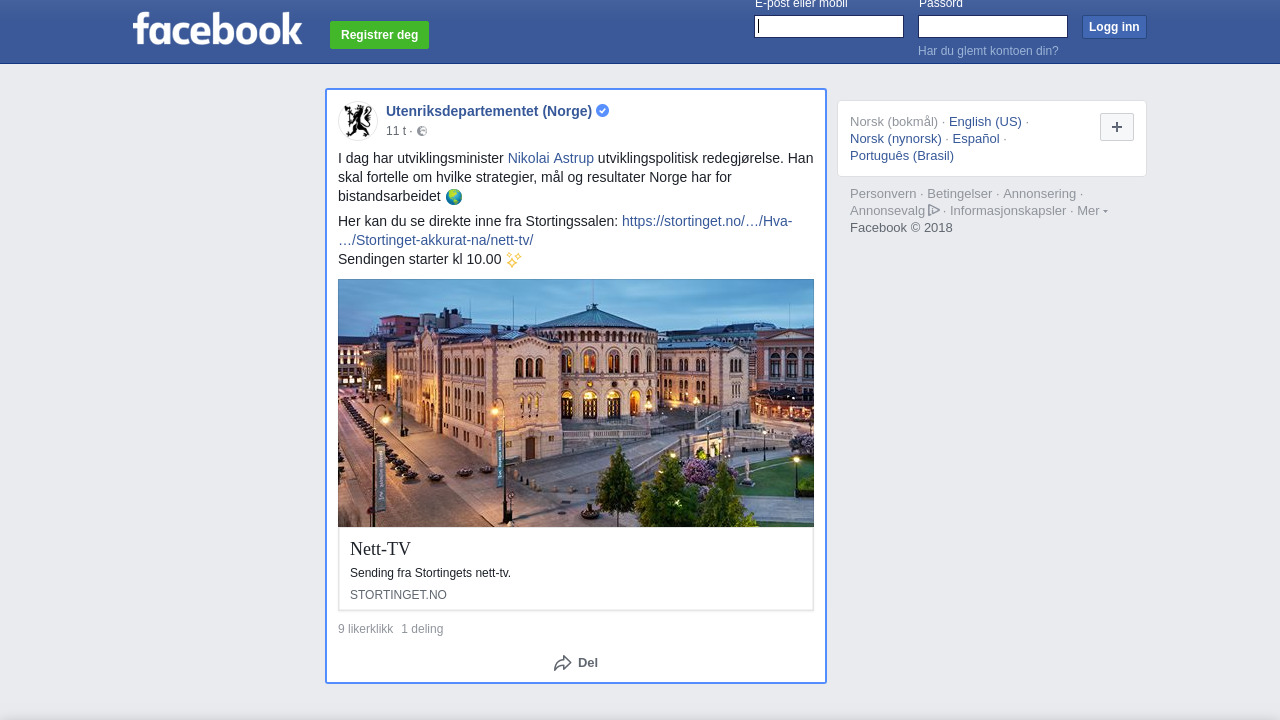1280x720 pixels.
Task: Expand the Mer footer dropdown
Action: coord(1092,210)
